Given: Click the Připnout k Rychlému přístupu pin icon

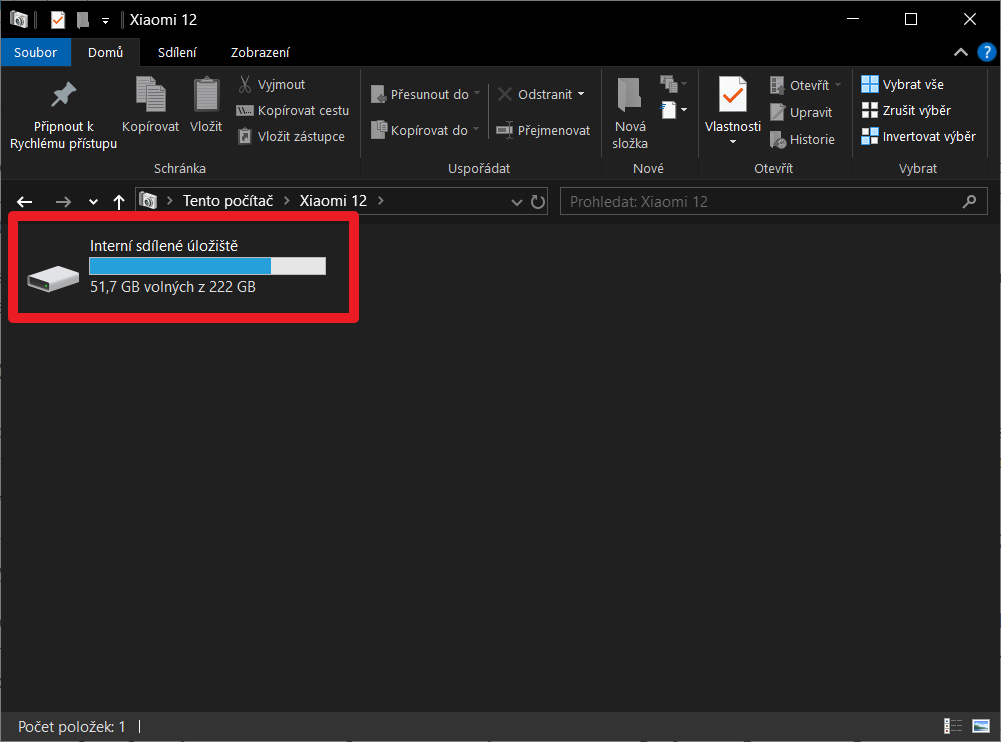Looking at the screenshot, I should [x=63, y=95].
